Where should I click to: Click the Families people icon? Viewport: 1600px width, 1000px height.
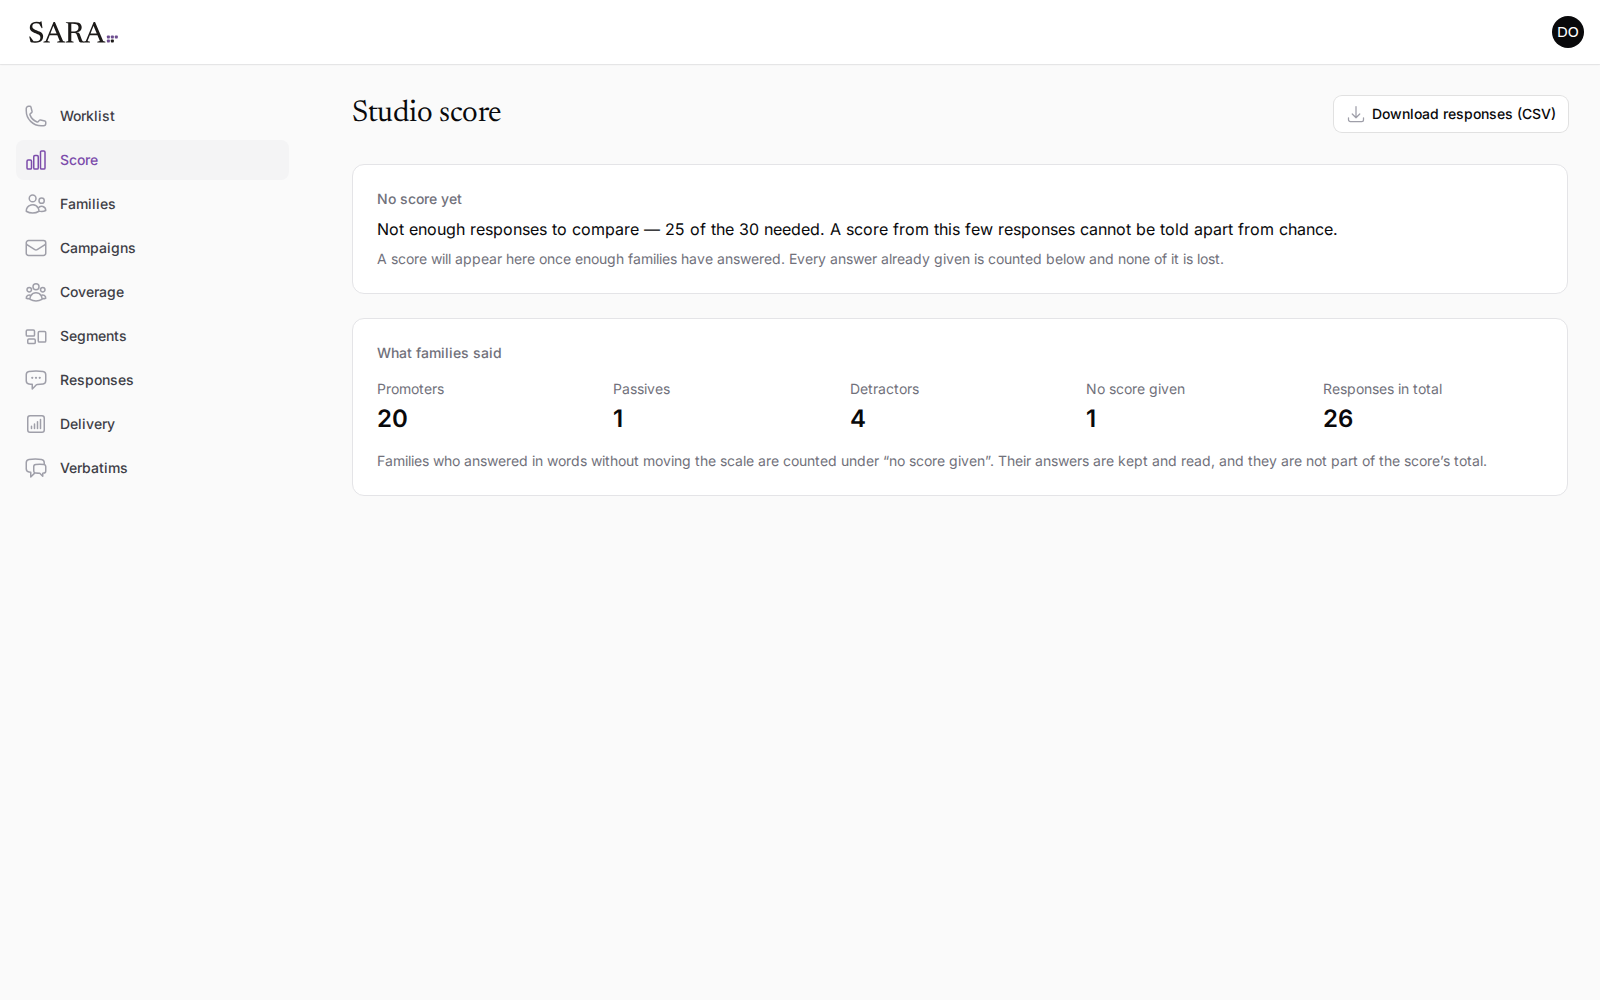pos(36,204)
